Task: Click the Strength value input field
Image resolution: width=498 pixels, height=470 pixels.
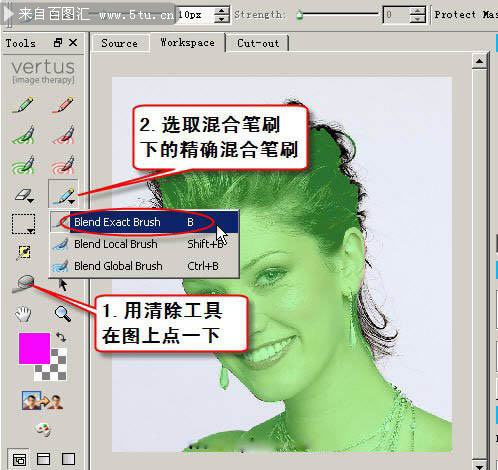Action: (x=396, y=15)
